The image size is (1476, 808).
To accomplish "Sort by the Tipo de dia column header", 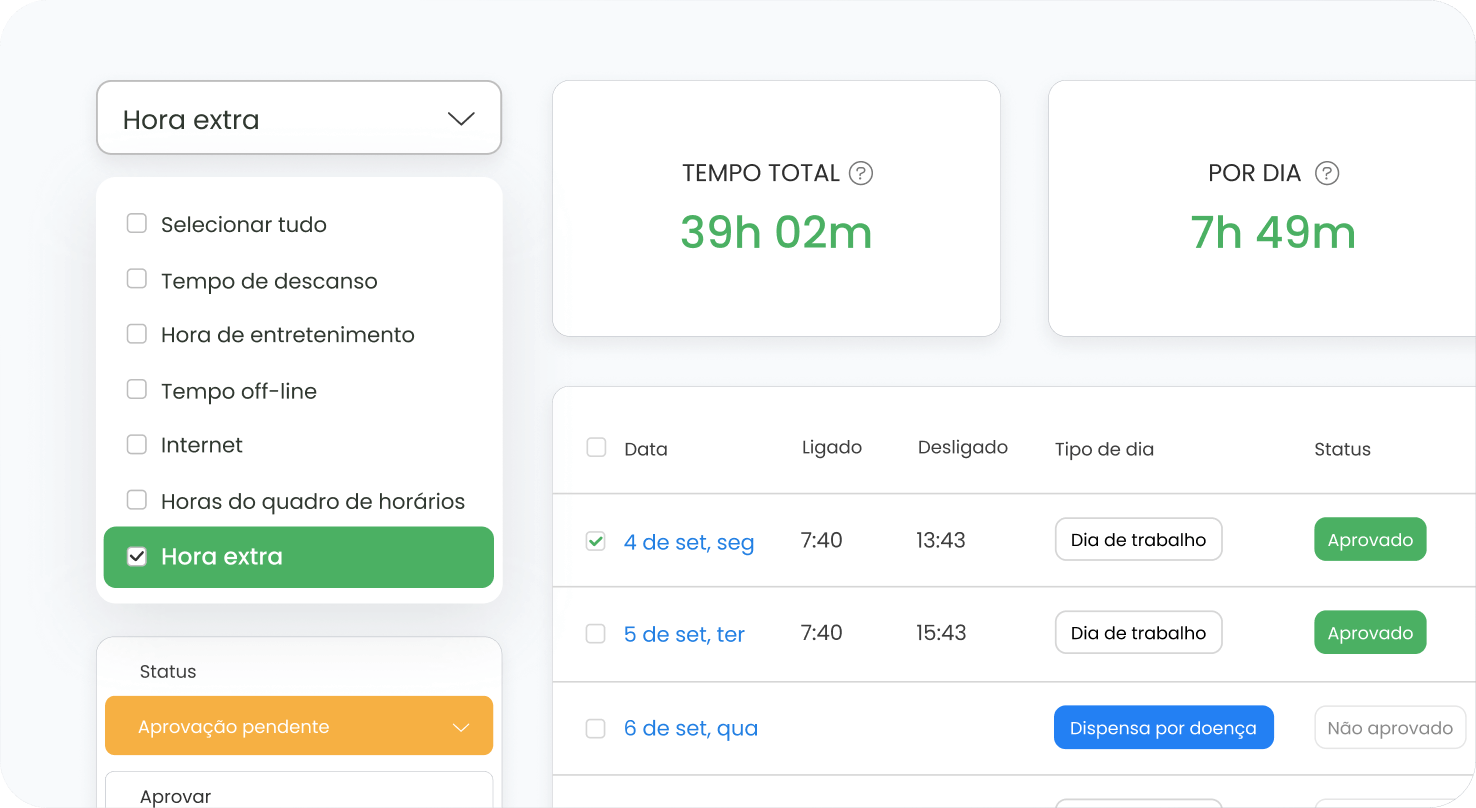I will (x=1104, y=449).
